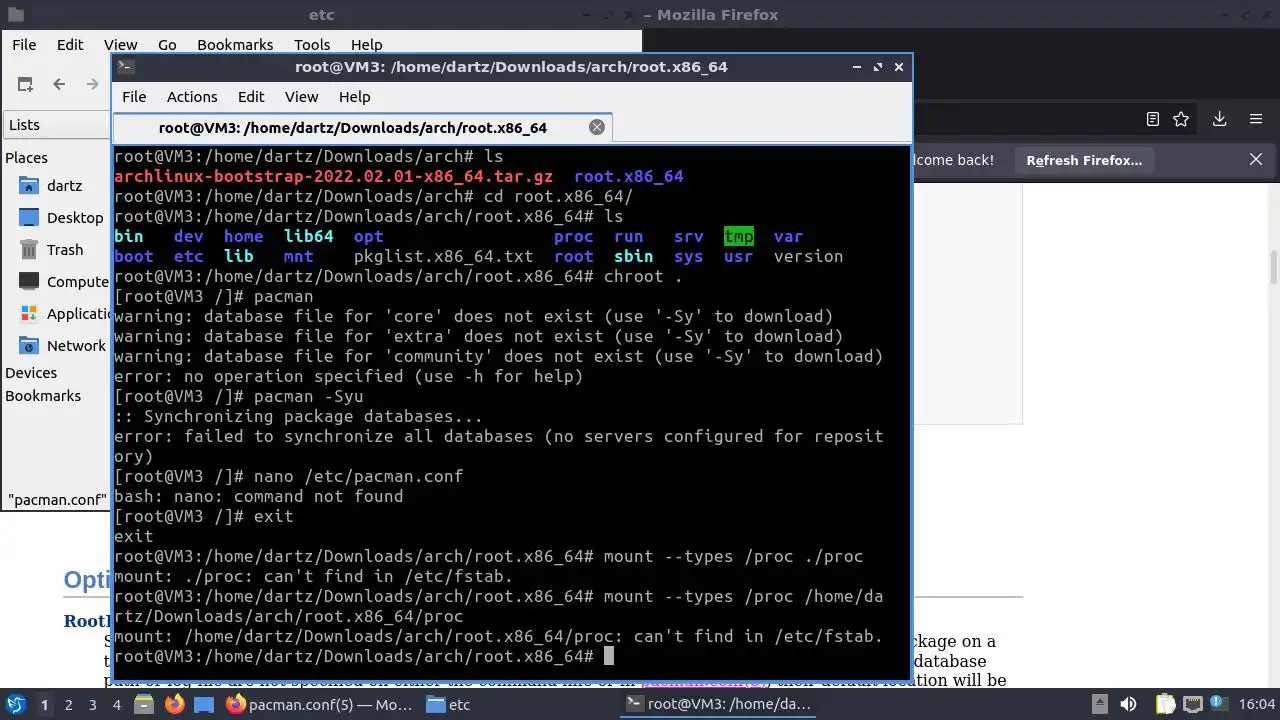Click the Devices heading in file manager sidebar
The image size is (1280, 720).
tap(31, 373)
